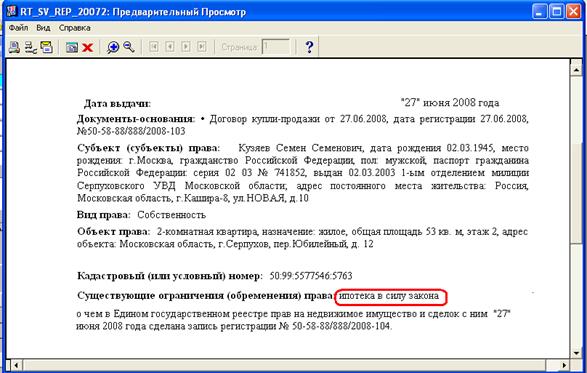Image resolution: width=587 pixels, height=373 pixels.
Task: Click the "Страница:" toolbar label
Action: click(x=240, y=47)
